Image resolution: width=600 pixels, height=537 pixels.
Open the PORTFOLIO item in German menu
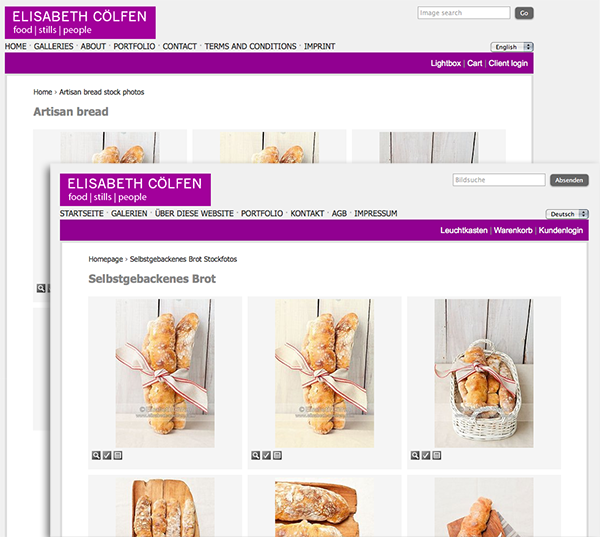[262, 214]
